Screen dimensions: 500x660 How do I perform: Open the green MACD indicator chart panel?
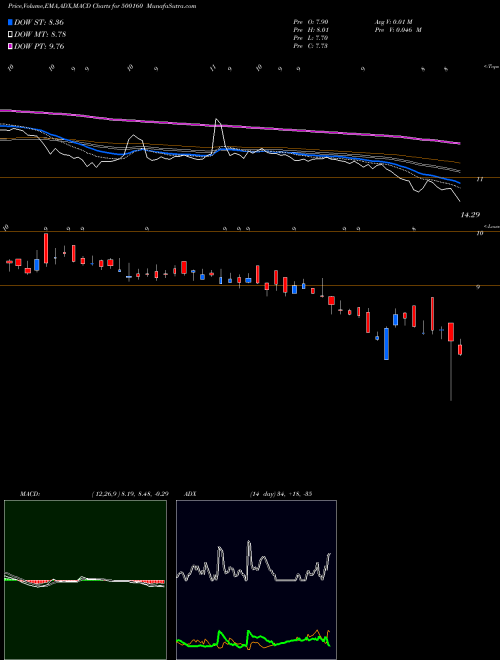click(x=85, y=580)
